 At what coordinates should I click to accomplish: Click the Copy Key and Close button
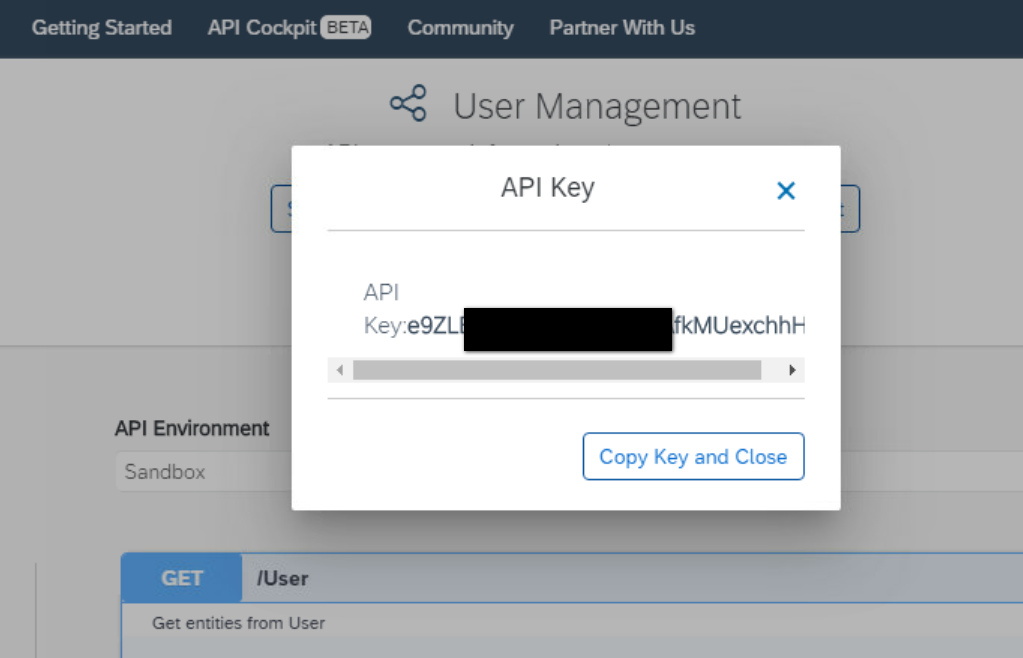point(693,456)
